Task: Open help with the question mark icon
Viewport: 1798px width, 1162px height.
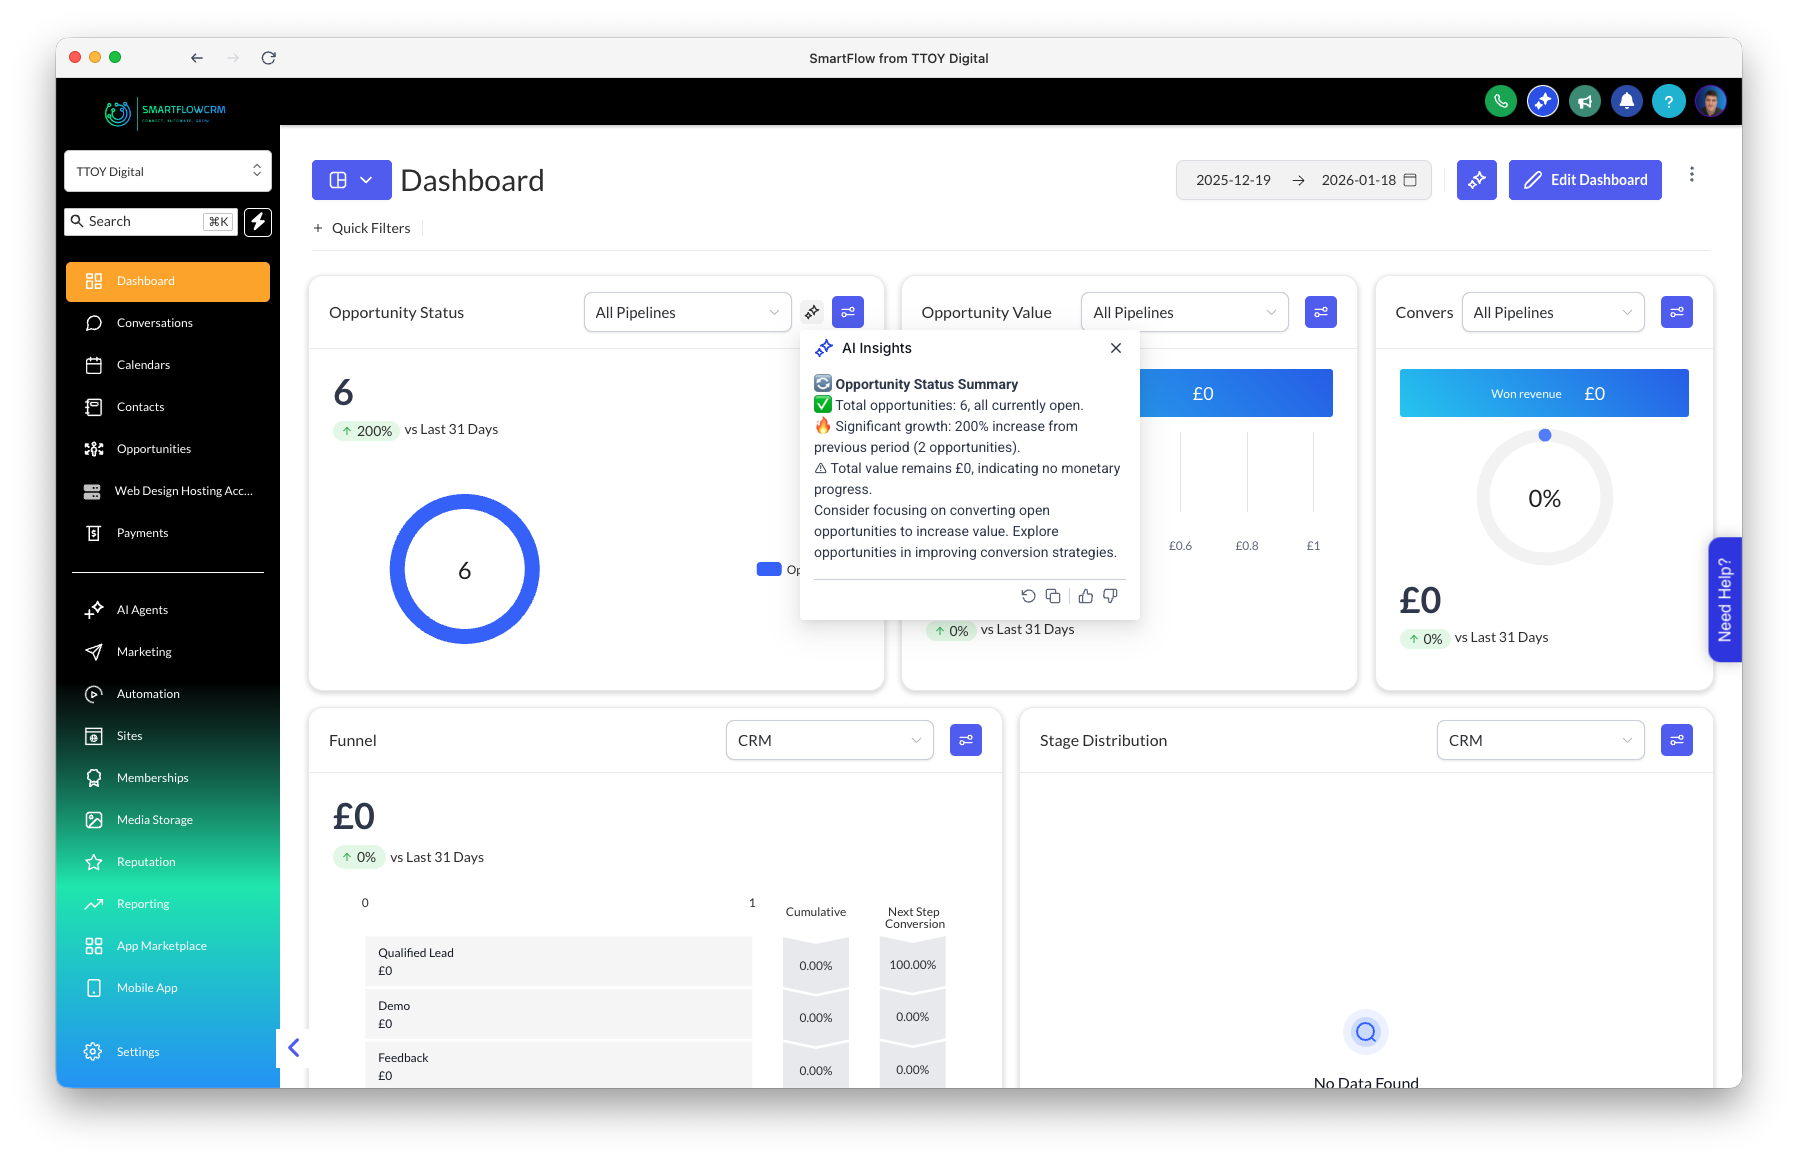Action: (1668, 101)
